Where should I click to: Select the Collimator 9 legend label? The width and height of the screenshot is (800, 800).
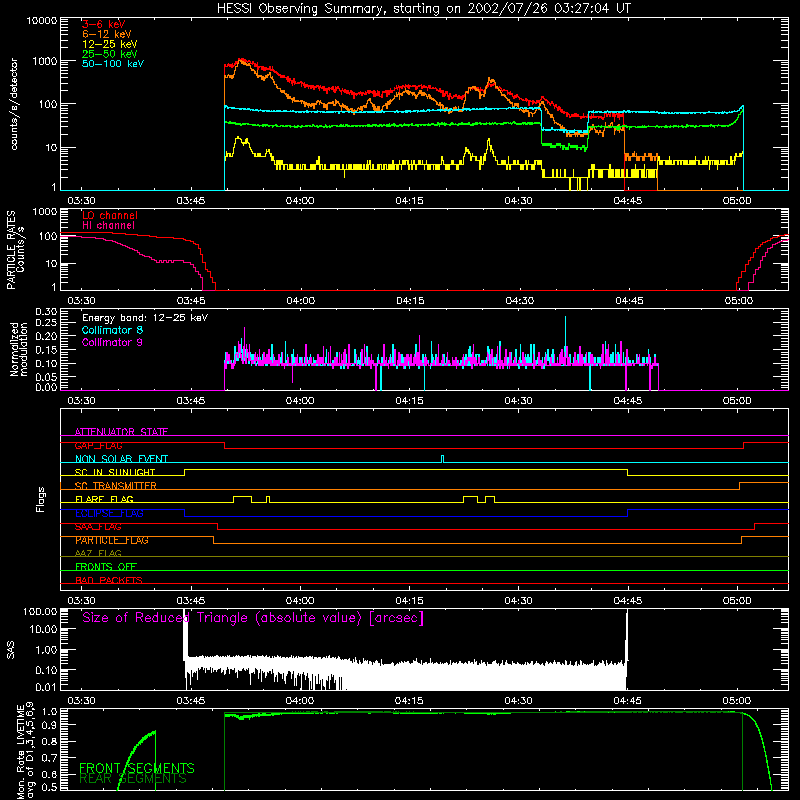pyautogui.click(x=112, y=342)
